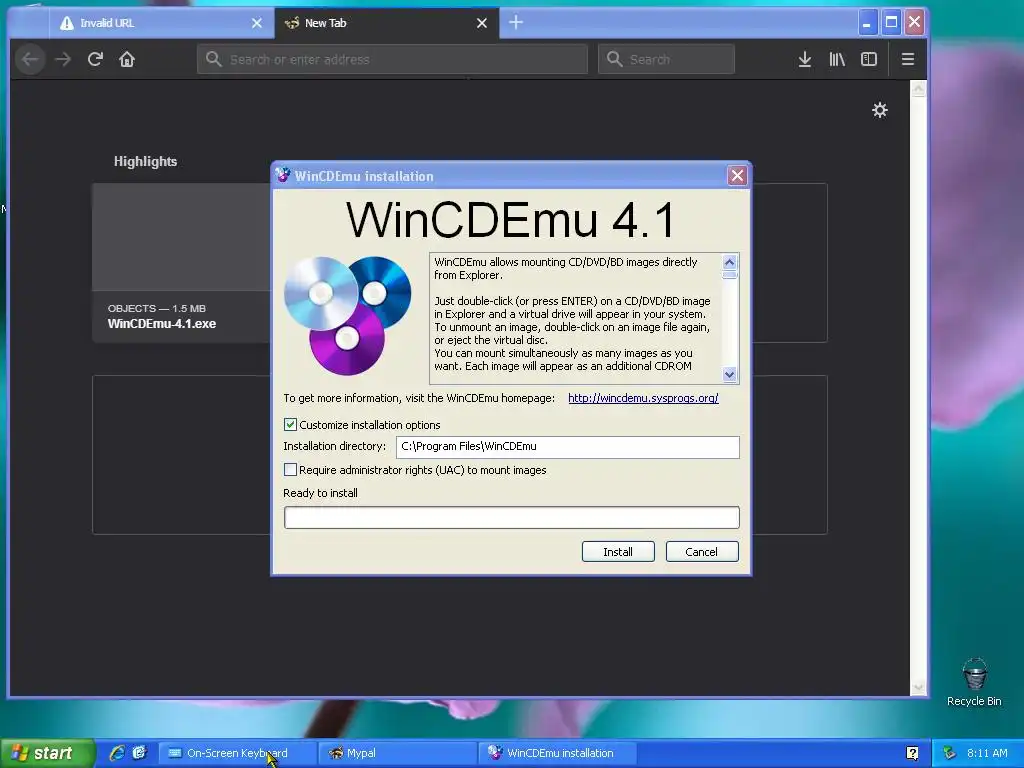The image size is (1024, 768).
Task: Launch Internet Explorer from quick launch
Action: (x=117, y=753)
